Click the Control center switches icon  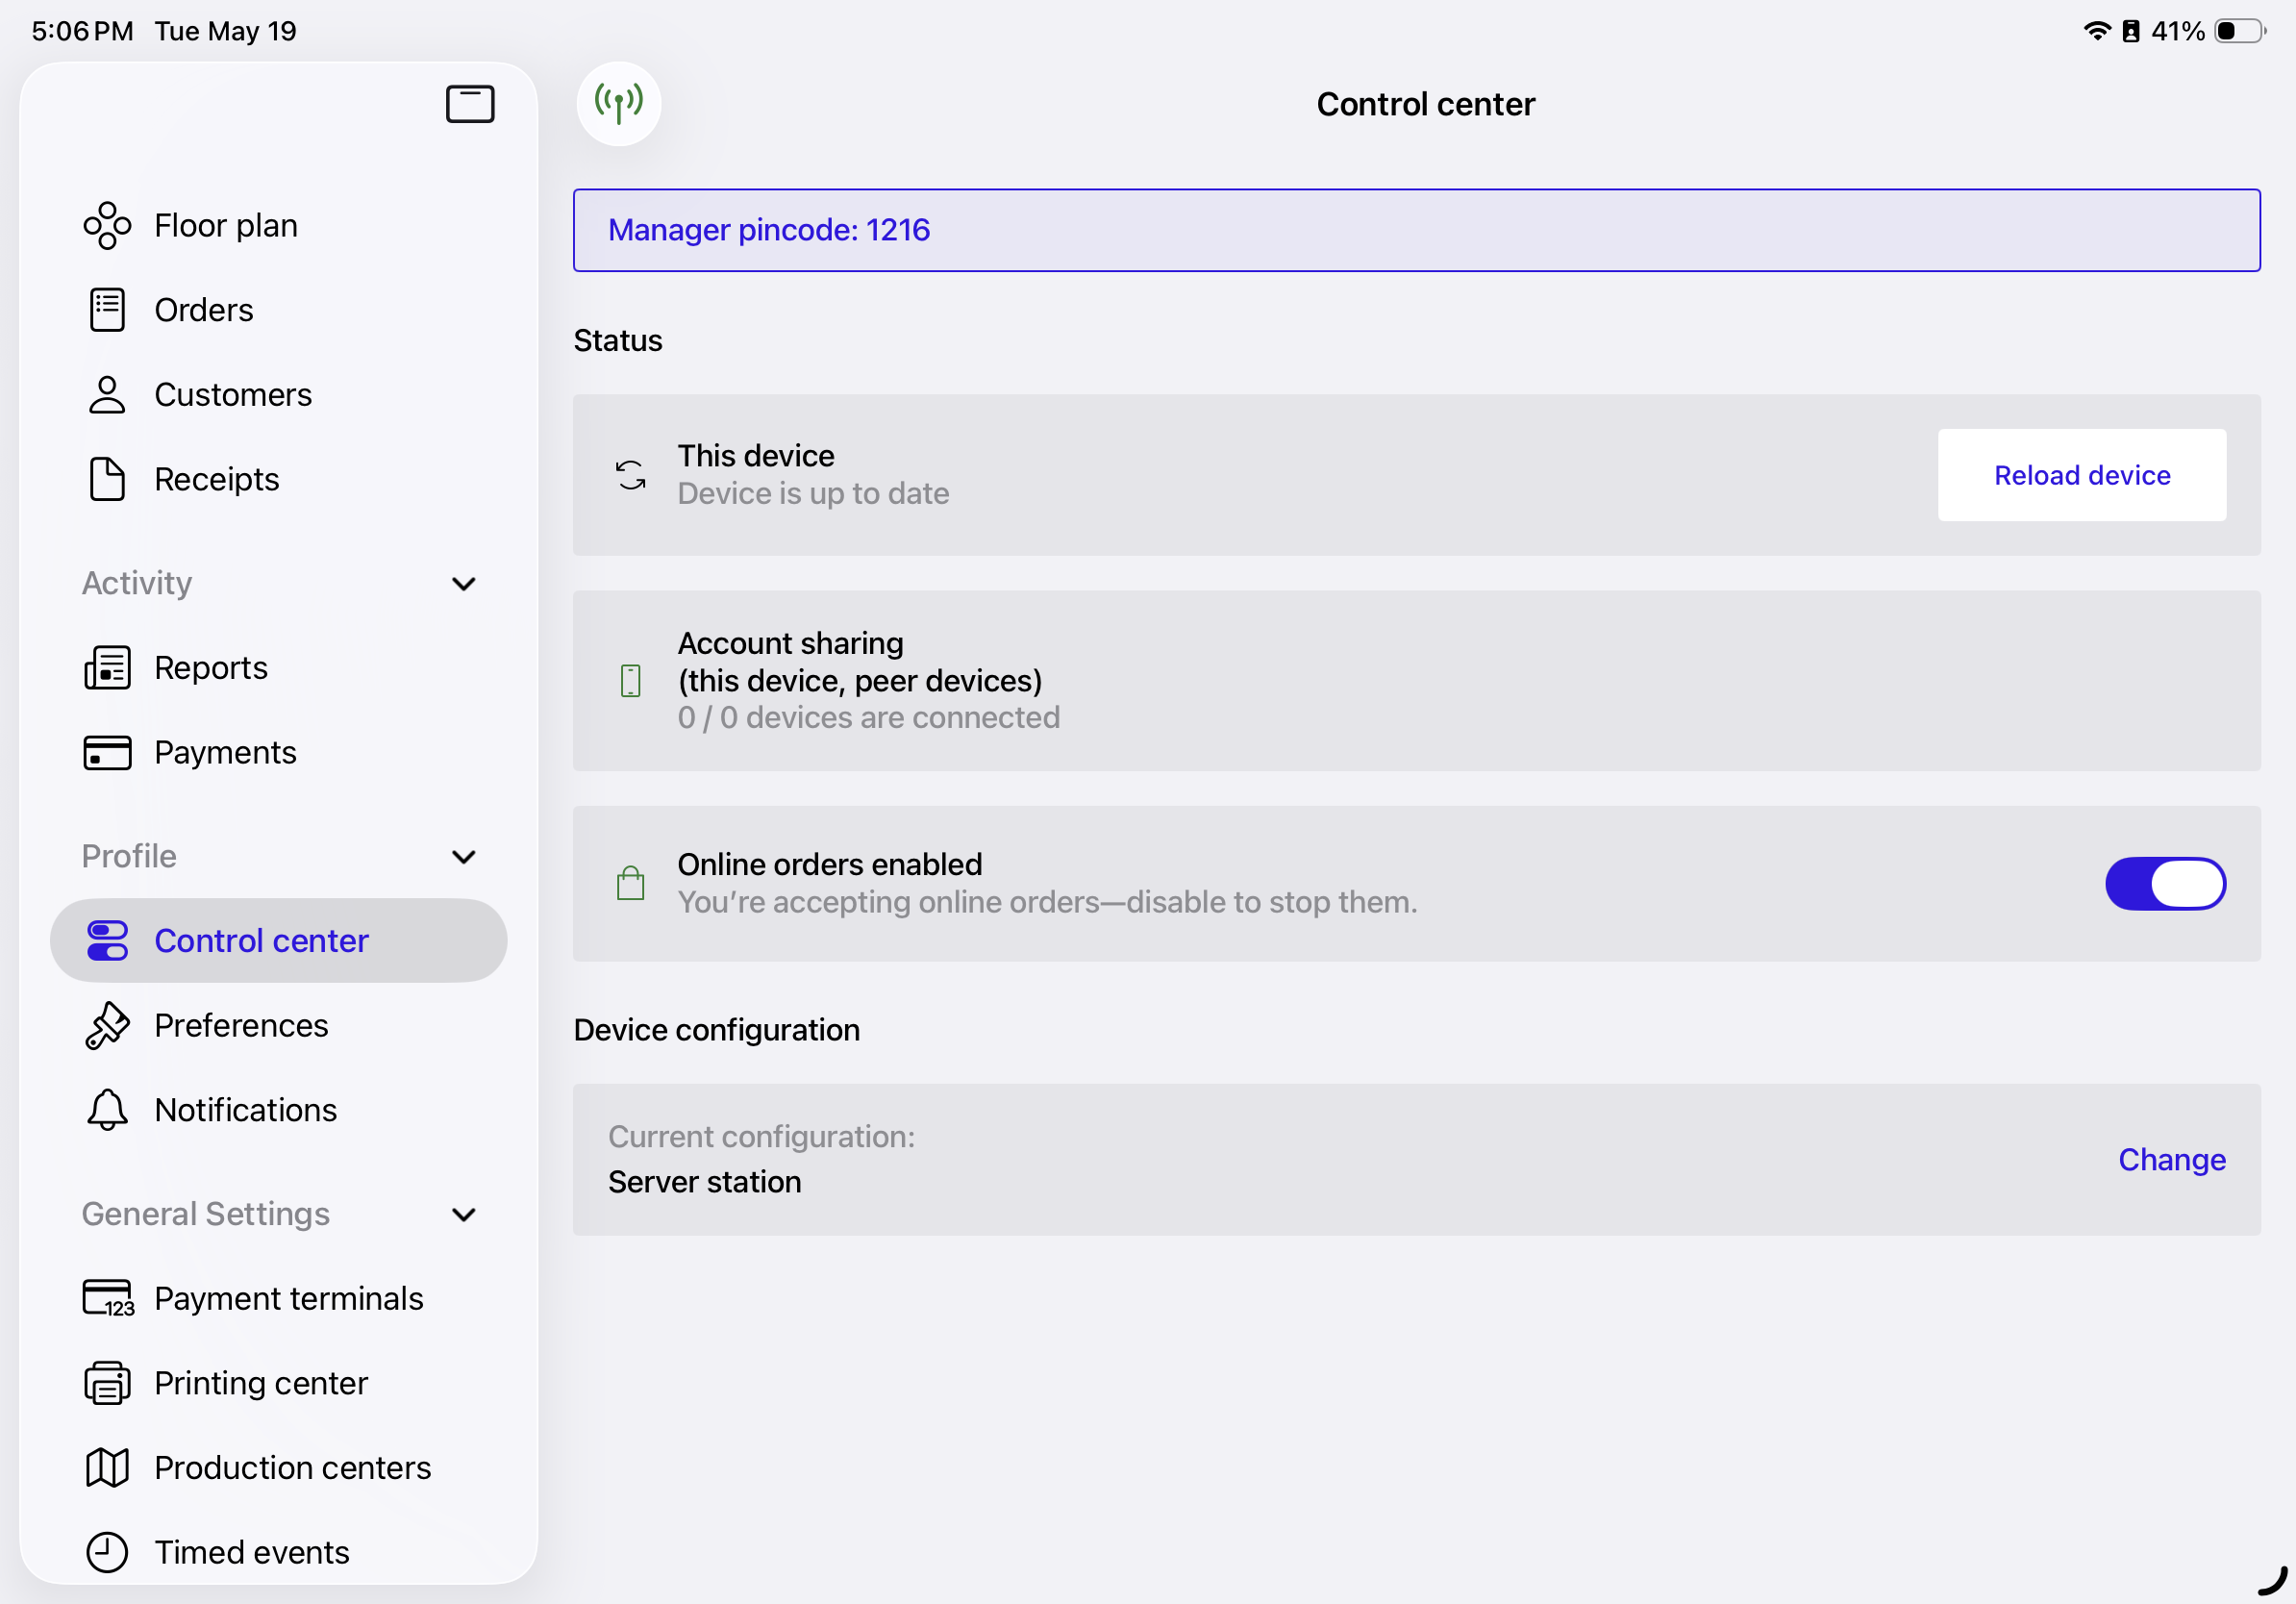[x=107, y=941]
